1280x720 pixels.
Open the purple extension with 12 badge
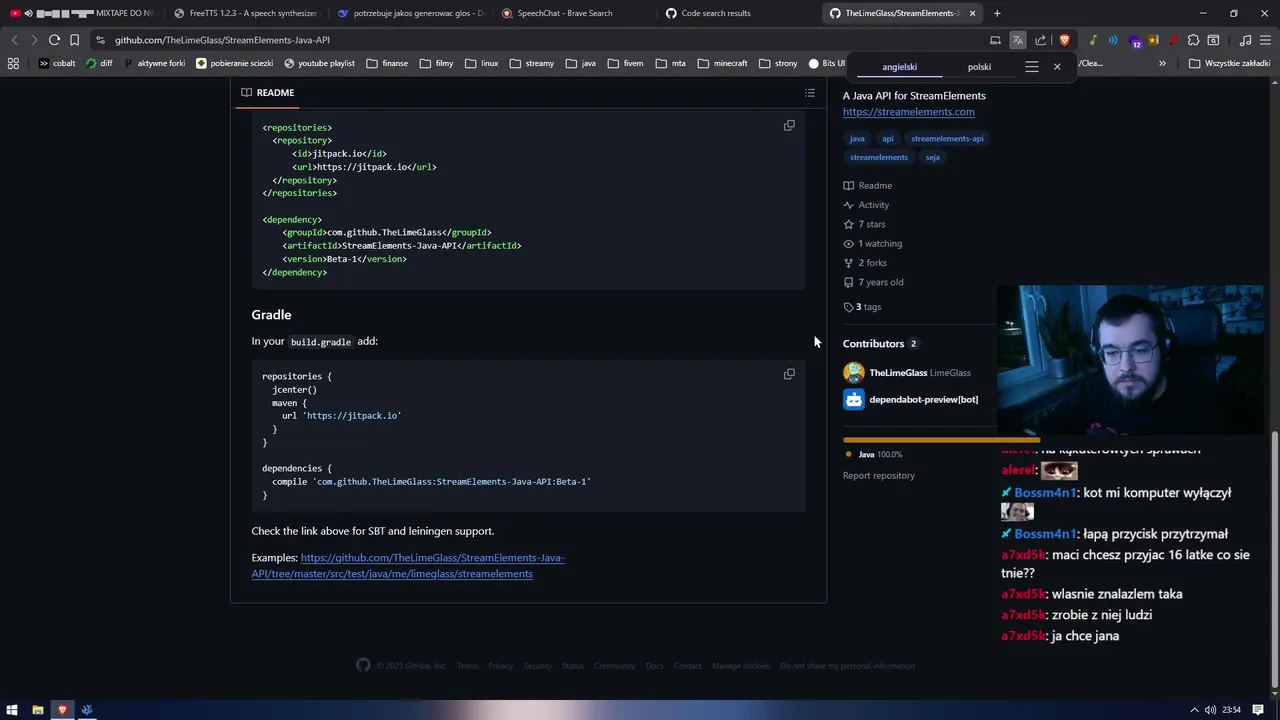point(1134,41)
